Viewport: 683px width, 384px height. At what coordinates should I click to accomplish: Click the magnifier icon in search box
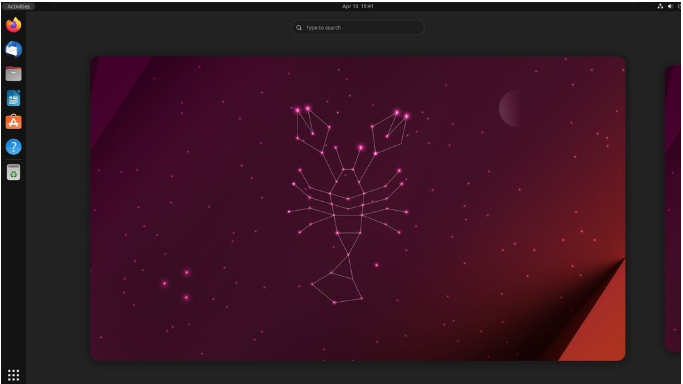[x=299, y=27]
